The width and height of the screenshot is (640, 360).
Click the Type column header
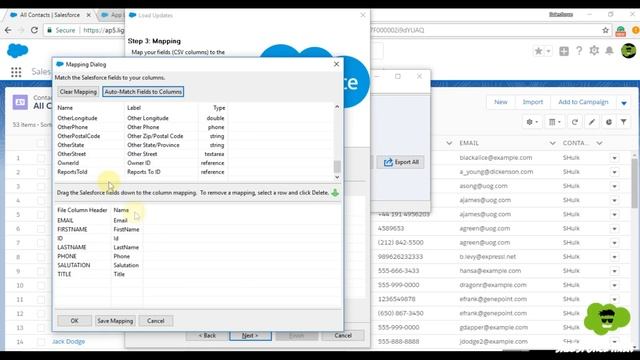[x=219, y=108]
